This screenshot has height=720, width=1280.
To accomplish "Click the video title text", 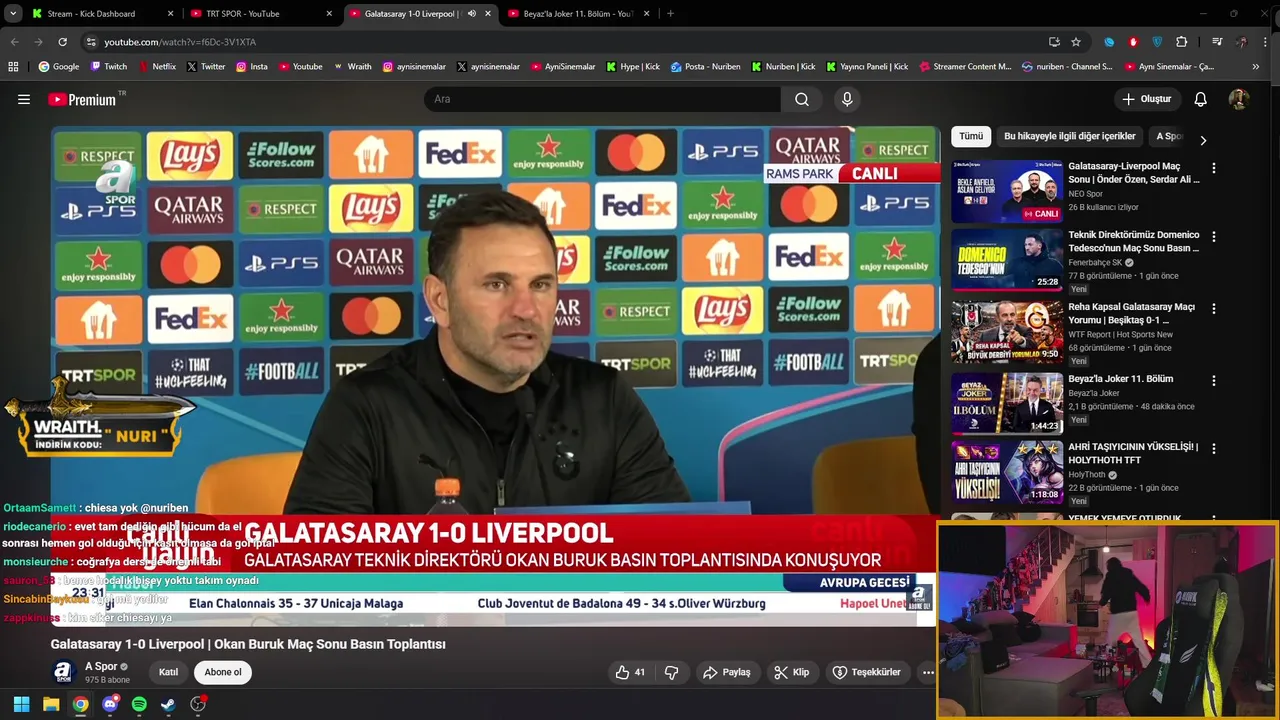I will coord(248,644).
